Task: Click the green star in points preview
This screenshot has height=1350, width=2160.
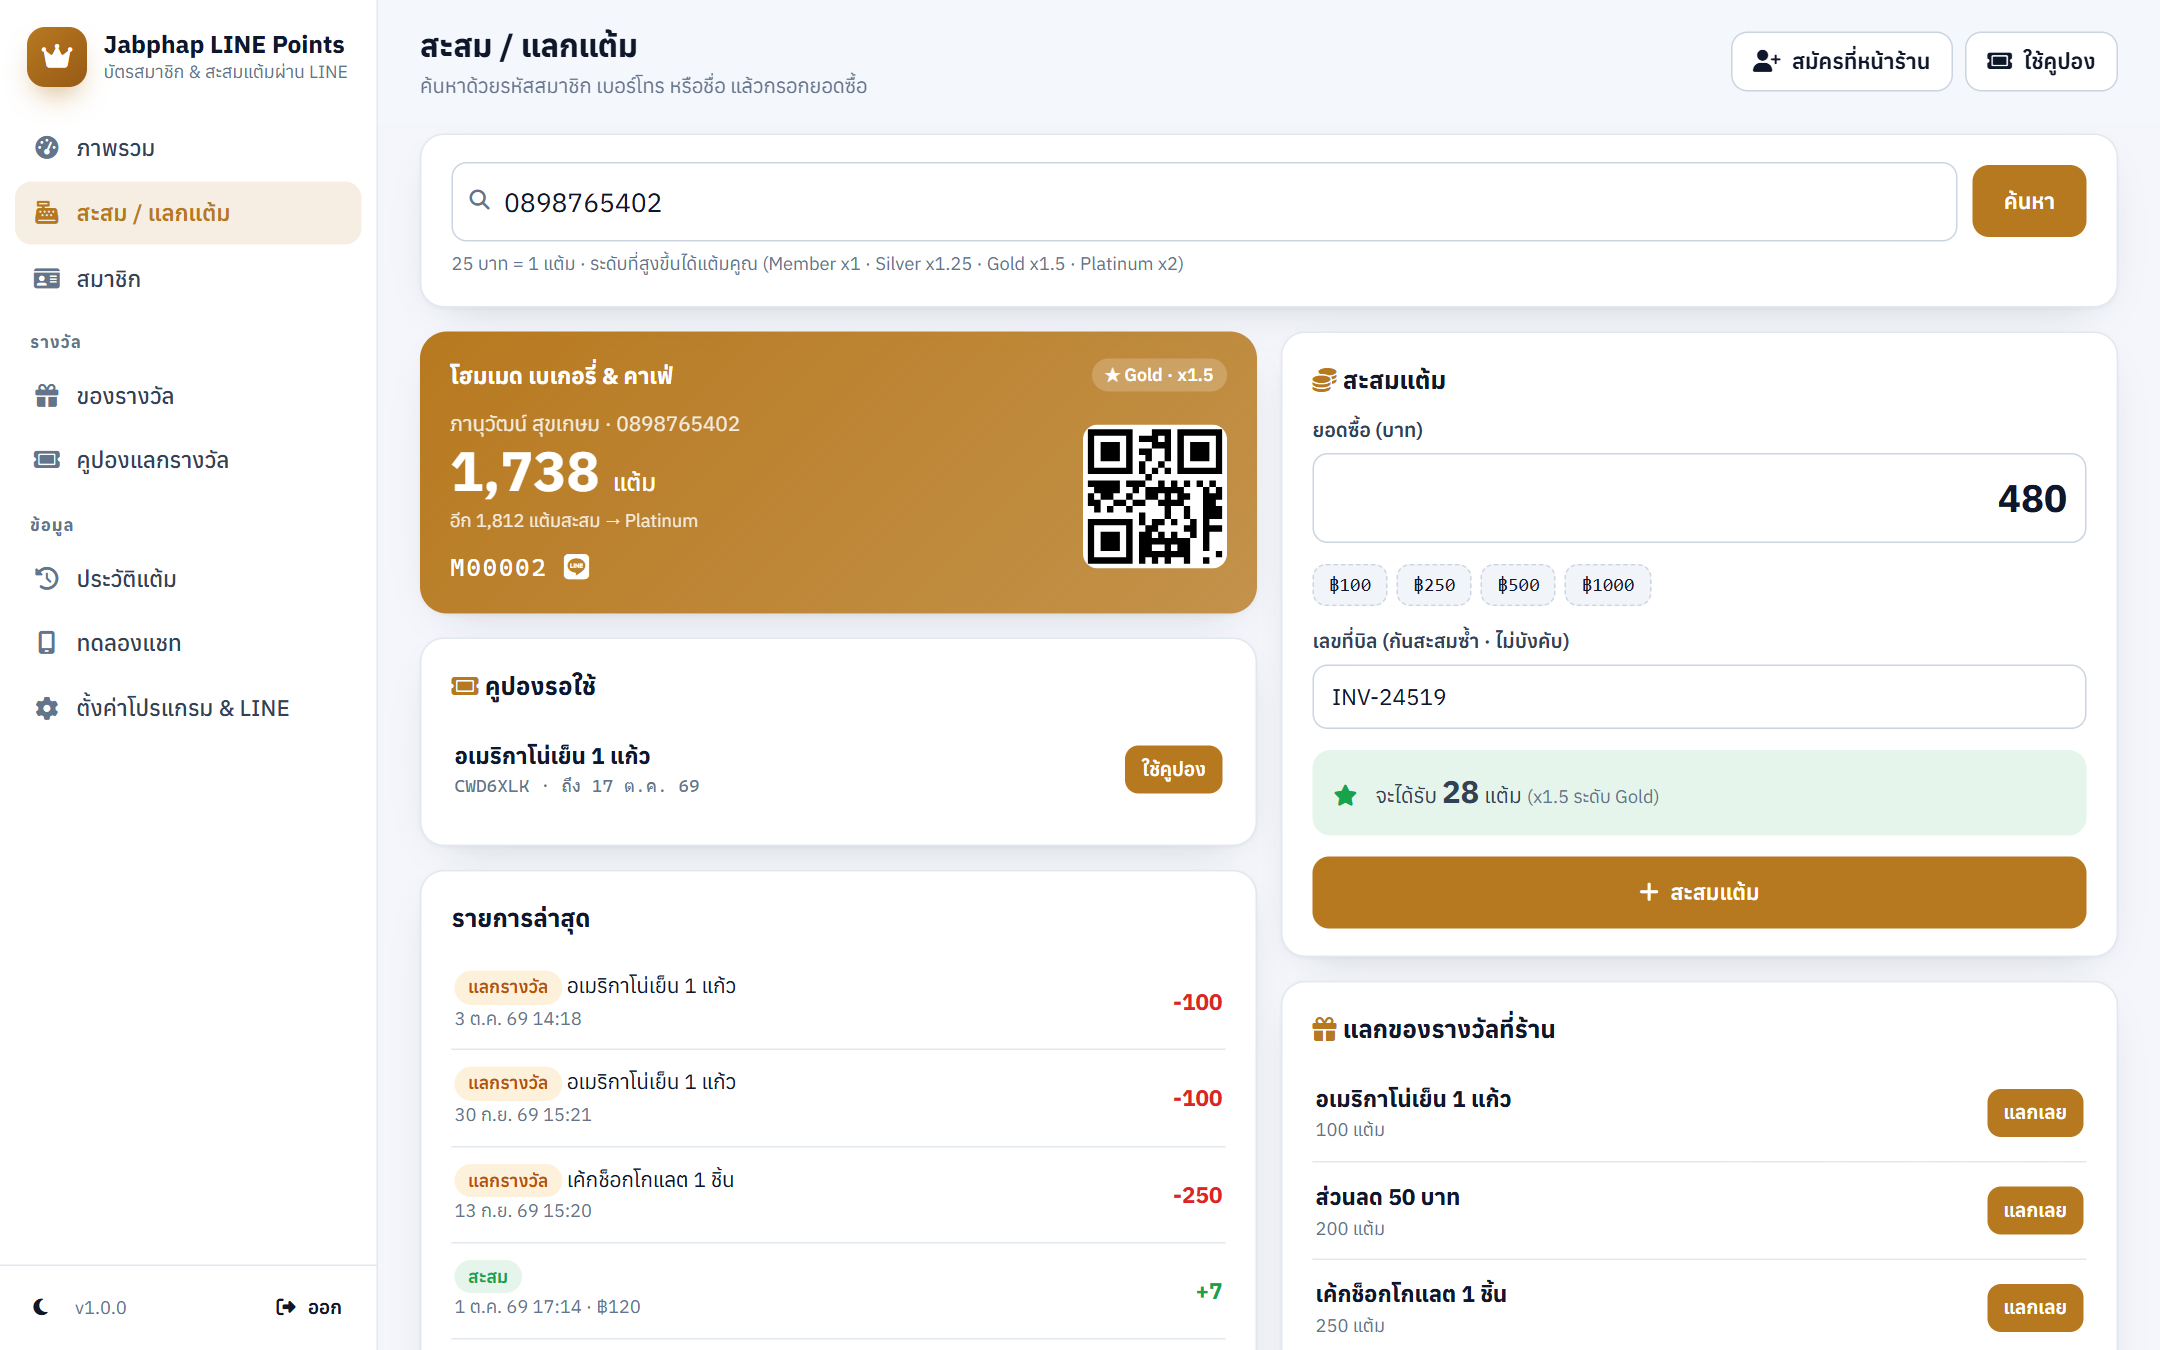Action: (x=1346, y=796)
